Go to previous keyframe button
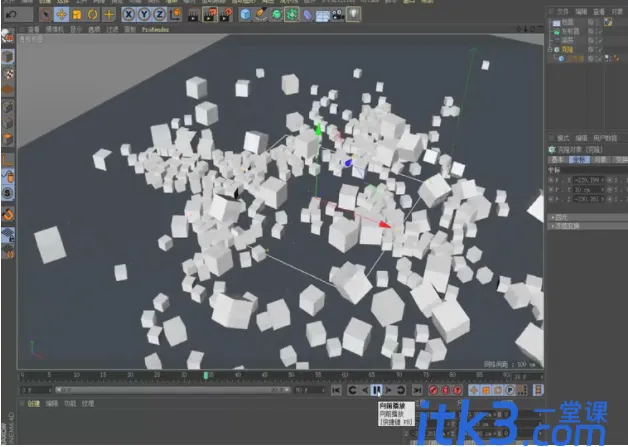Screen dimensions: 628x447 [x=352, y=390]
